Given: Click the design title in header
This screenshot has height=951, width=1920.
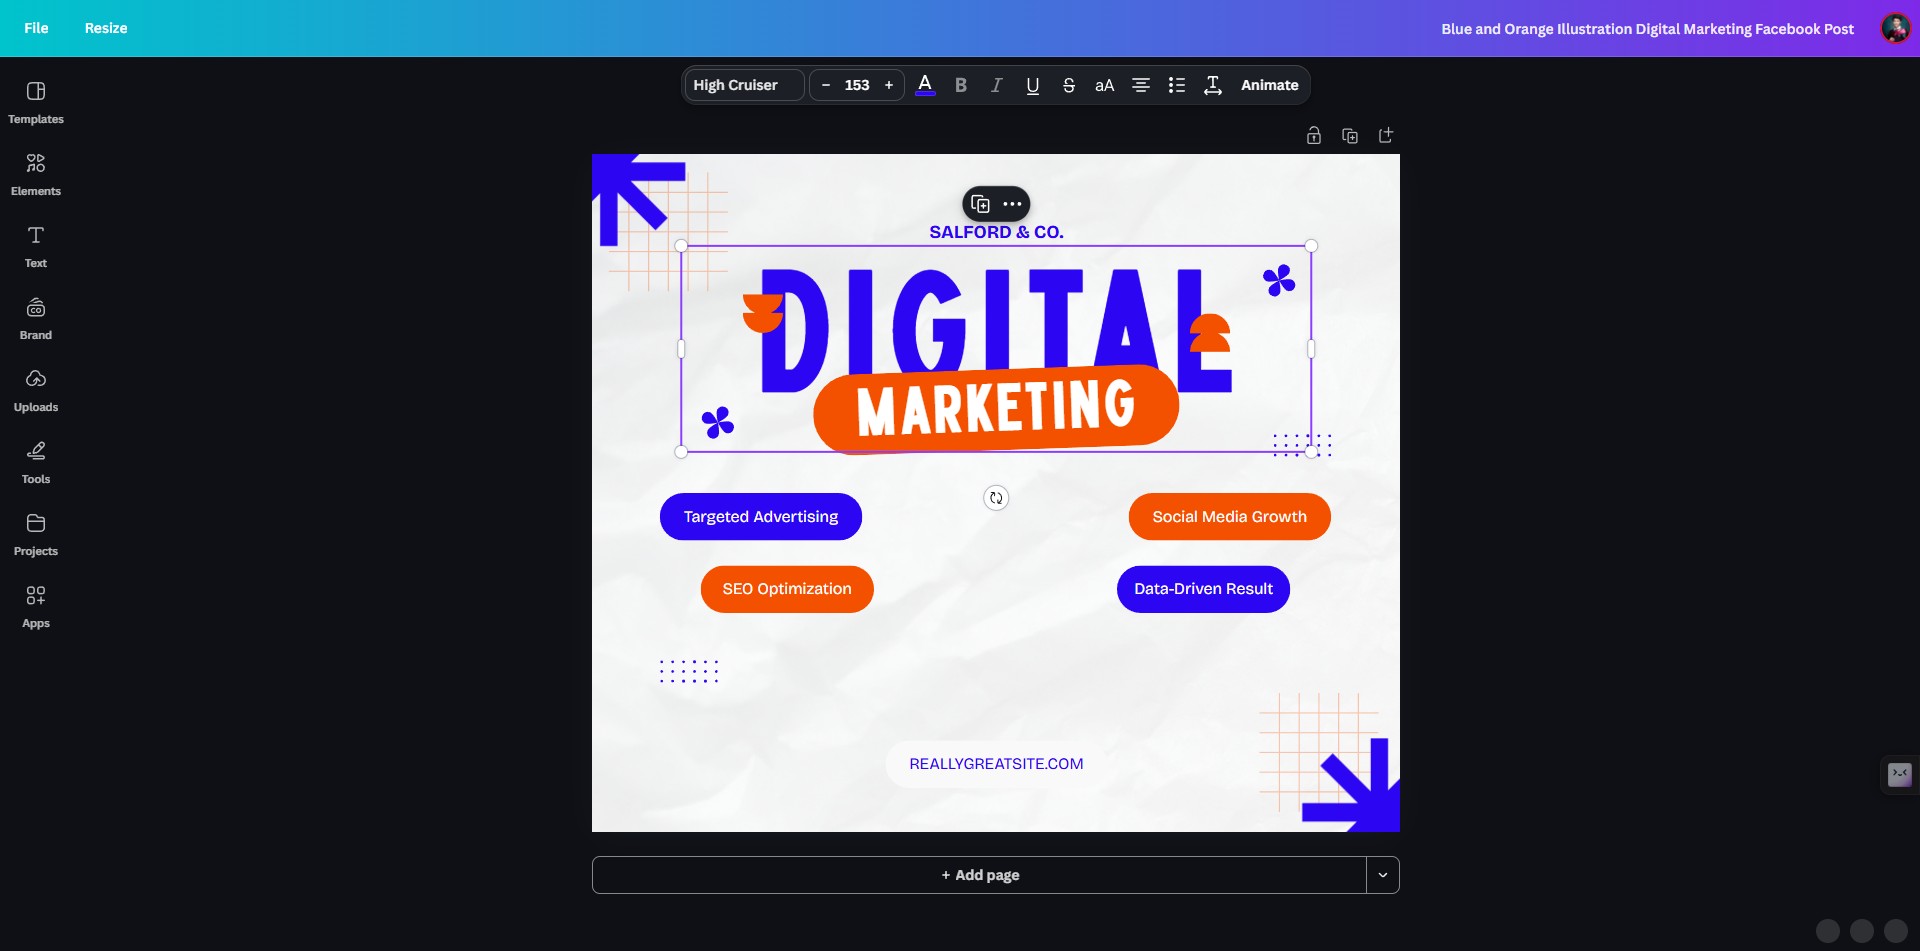Looking at the screenshot, I should click(x=1647, y=29).
